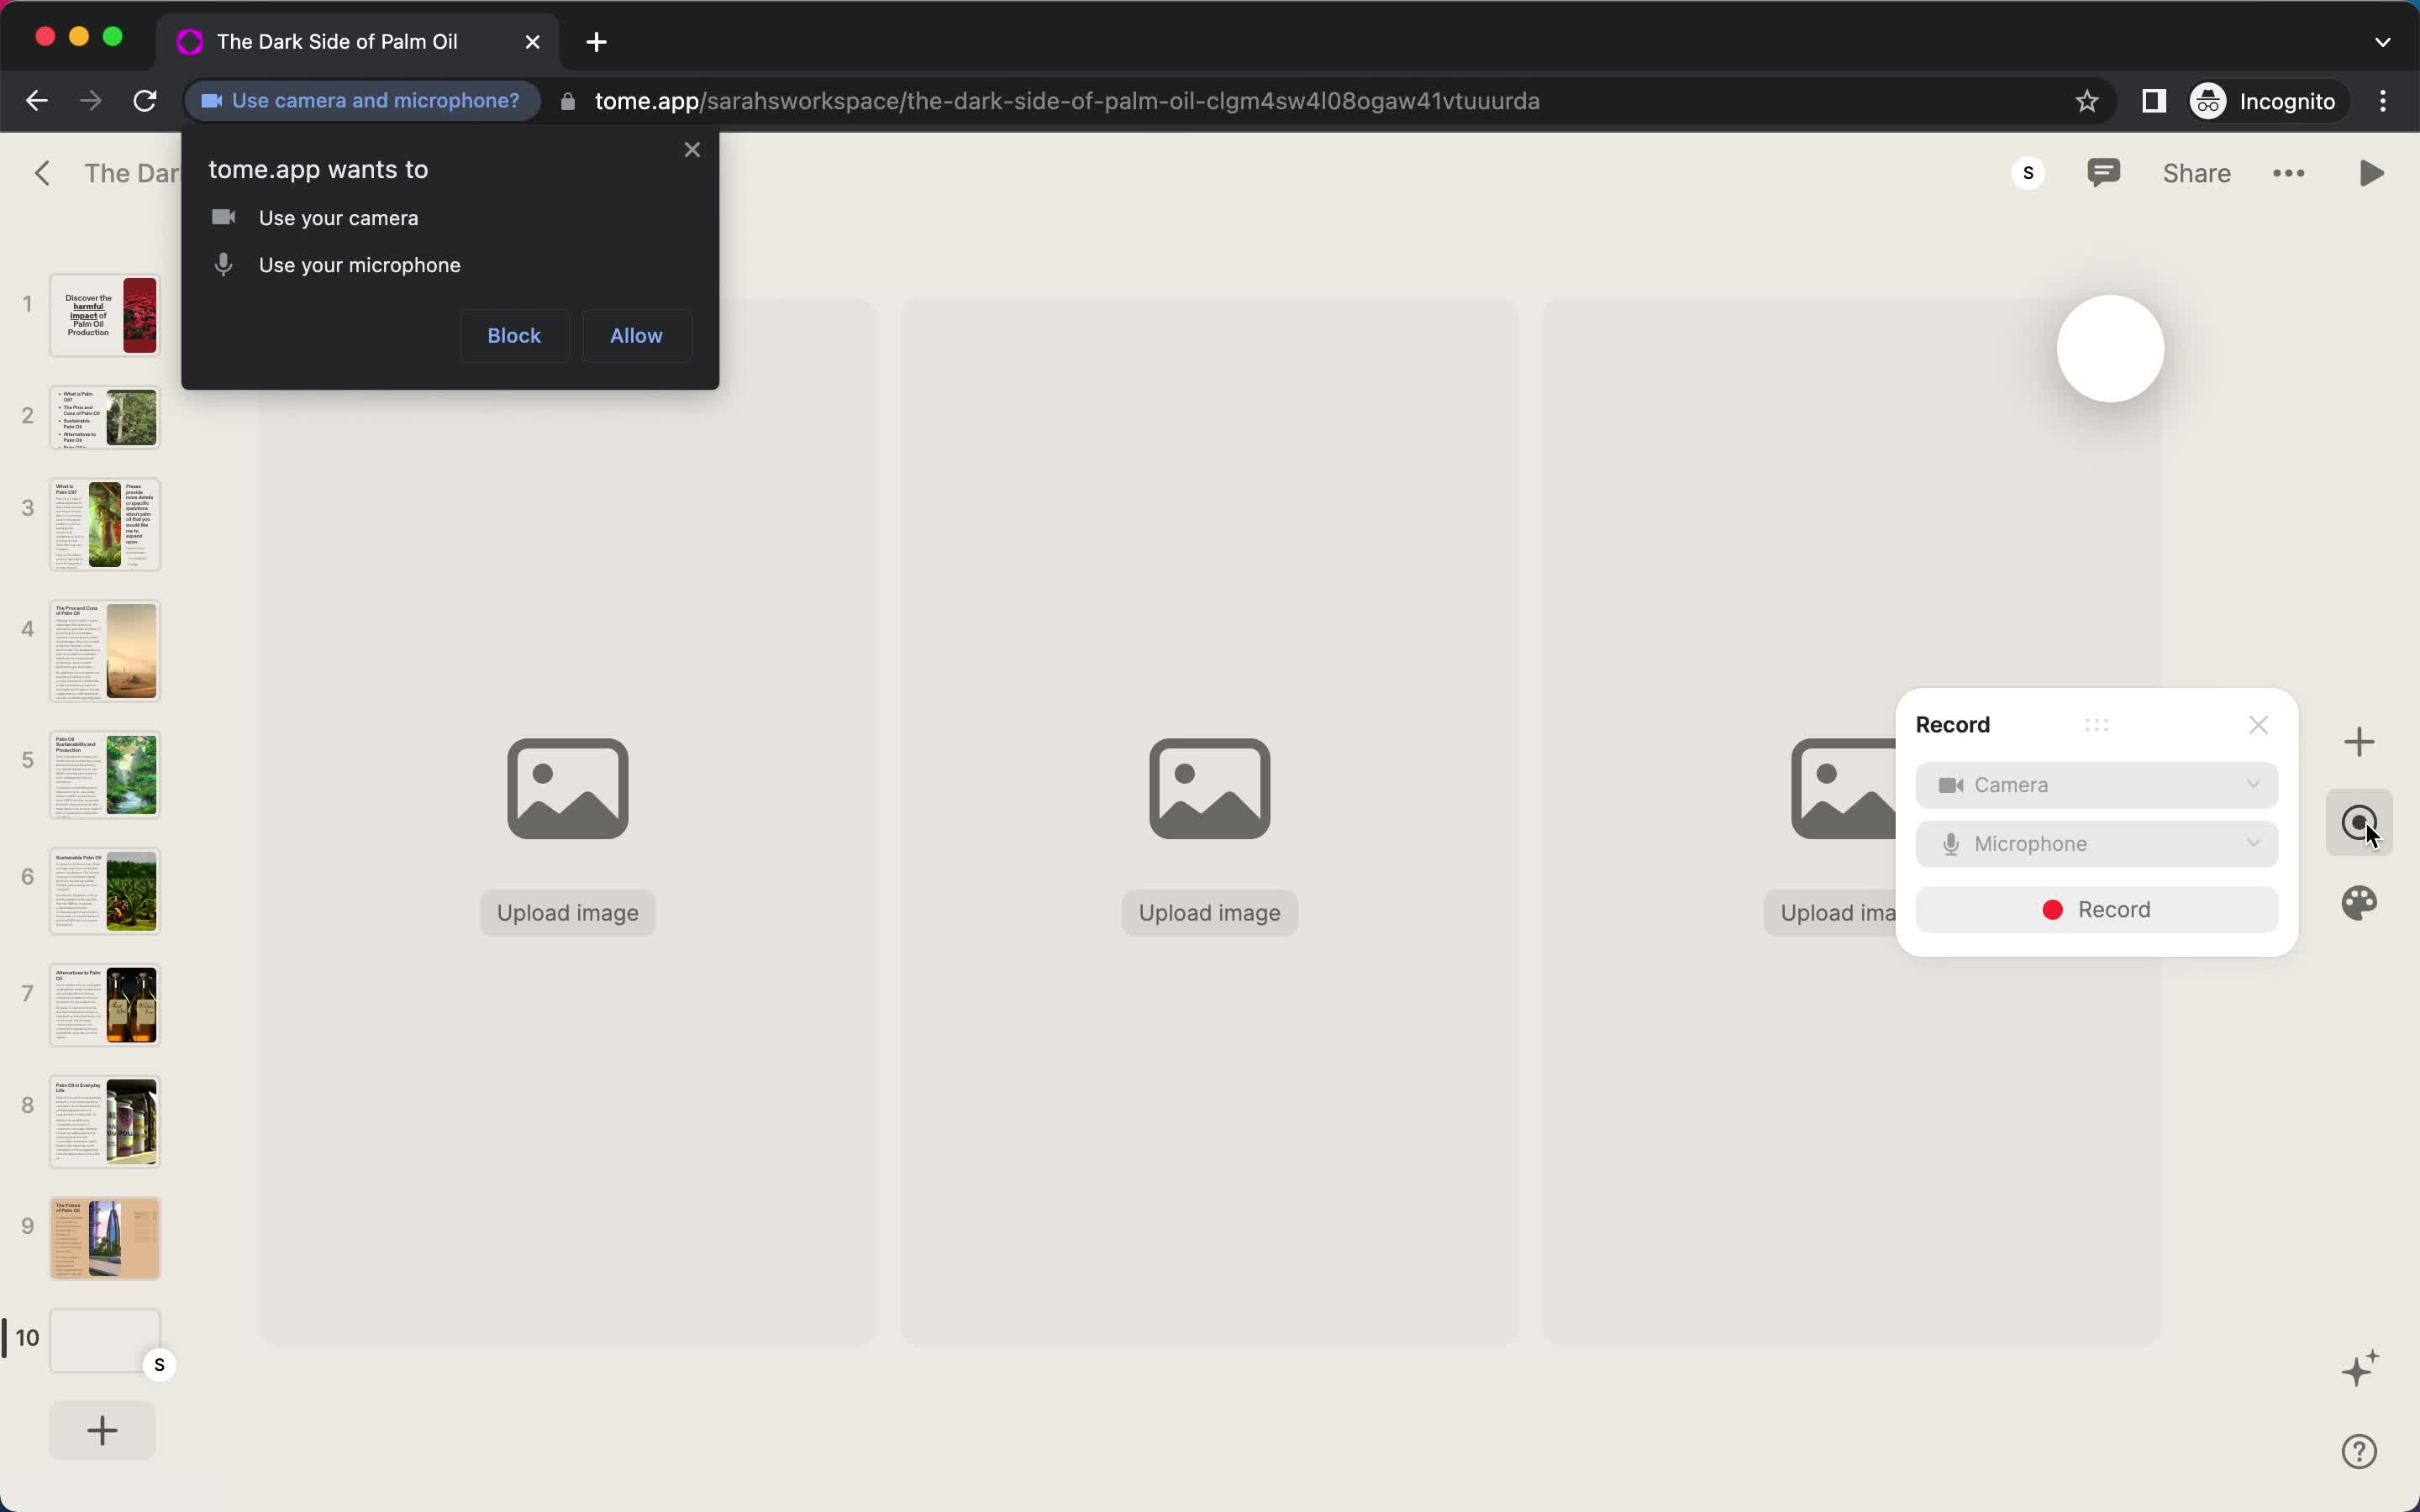2420x1512 pixels.
Task: Click the more options ellipsis icon
Action: 2289,172
